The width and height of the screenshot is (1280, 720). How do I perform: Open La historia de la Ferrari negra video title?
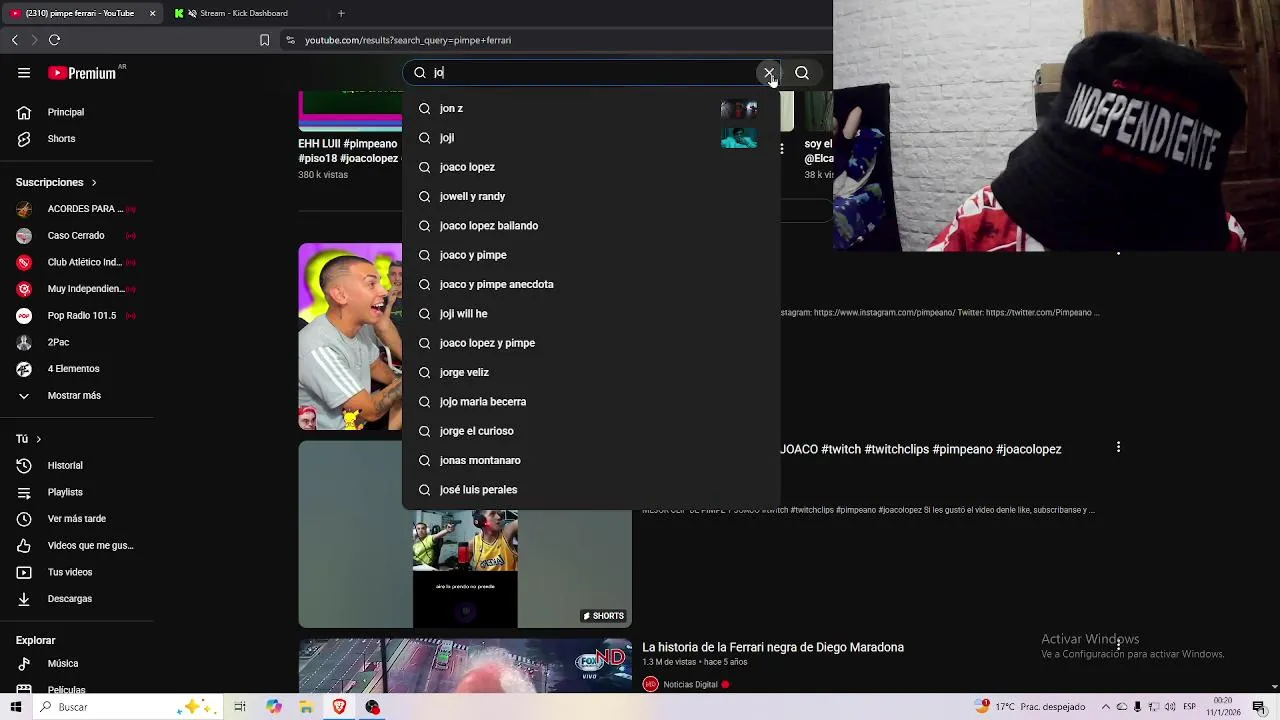tap(773, 647)
